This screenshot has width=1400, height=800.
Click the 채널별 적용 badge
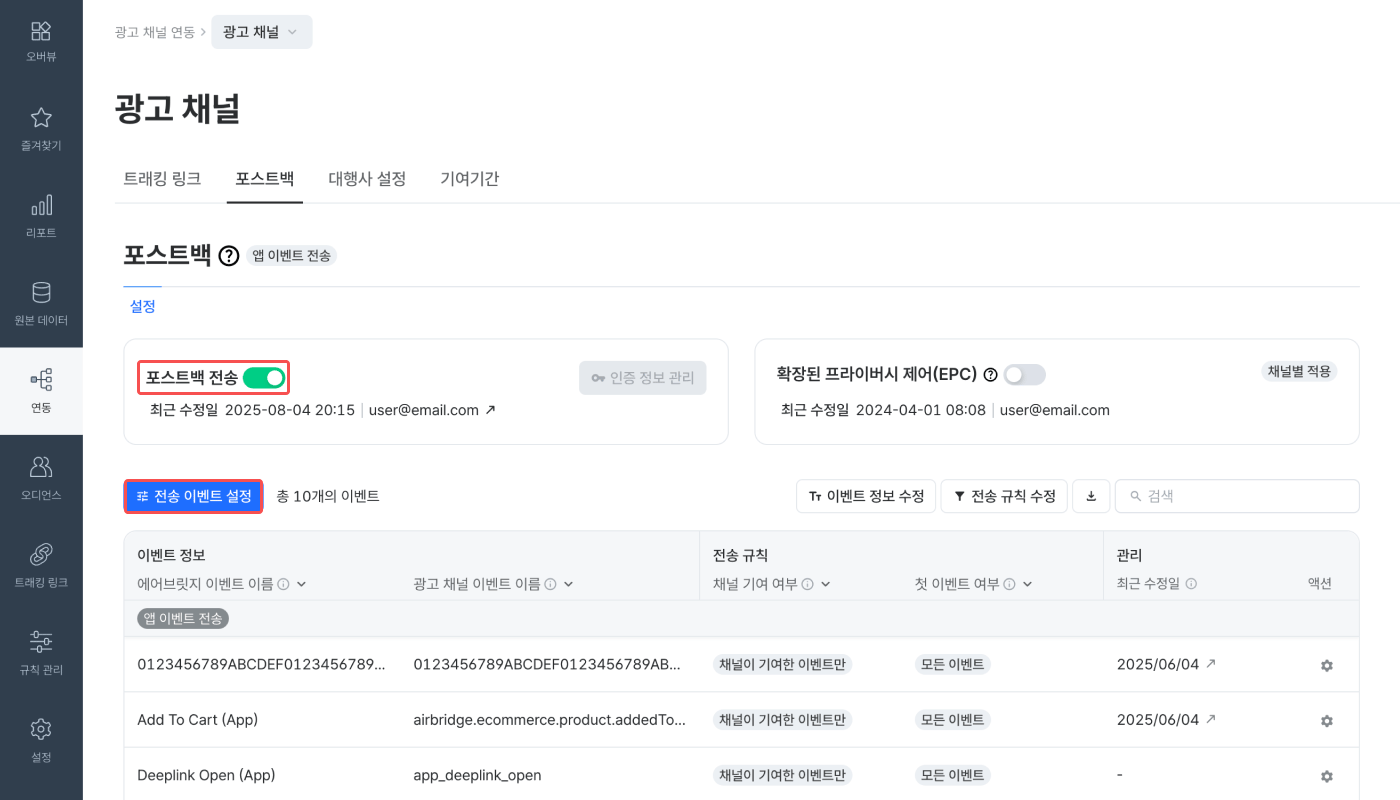click(1299, 371)
